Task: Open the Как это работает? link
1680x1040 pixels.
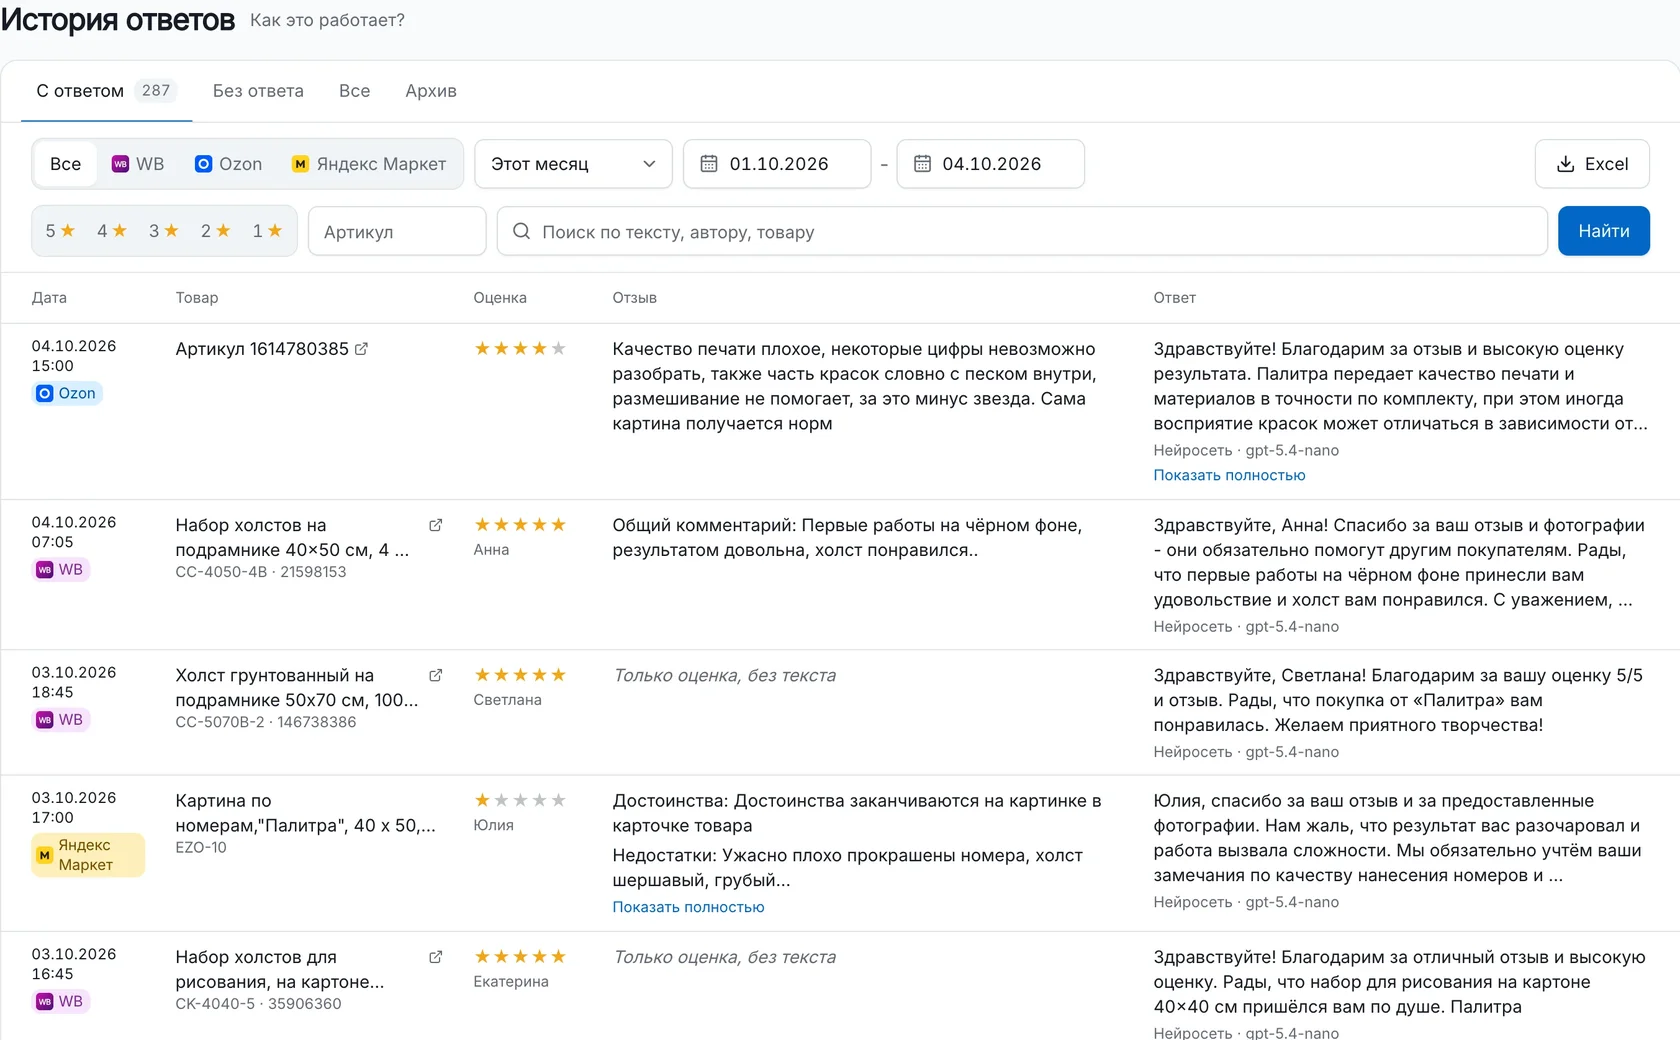Action: pos(327,20)
